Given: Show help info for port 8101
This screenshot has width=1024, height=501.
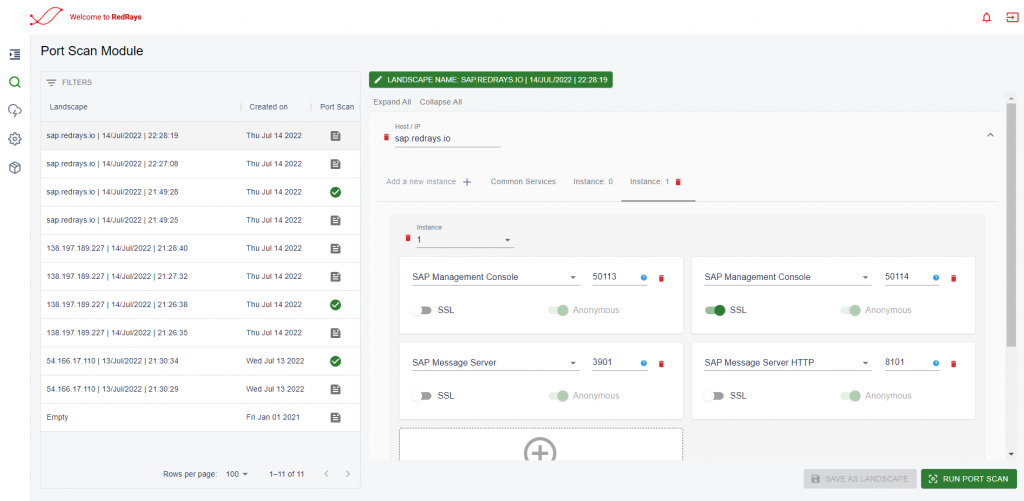Looking at the screenshot, I should [936, 363].
